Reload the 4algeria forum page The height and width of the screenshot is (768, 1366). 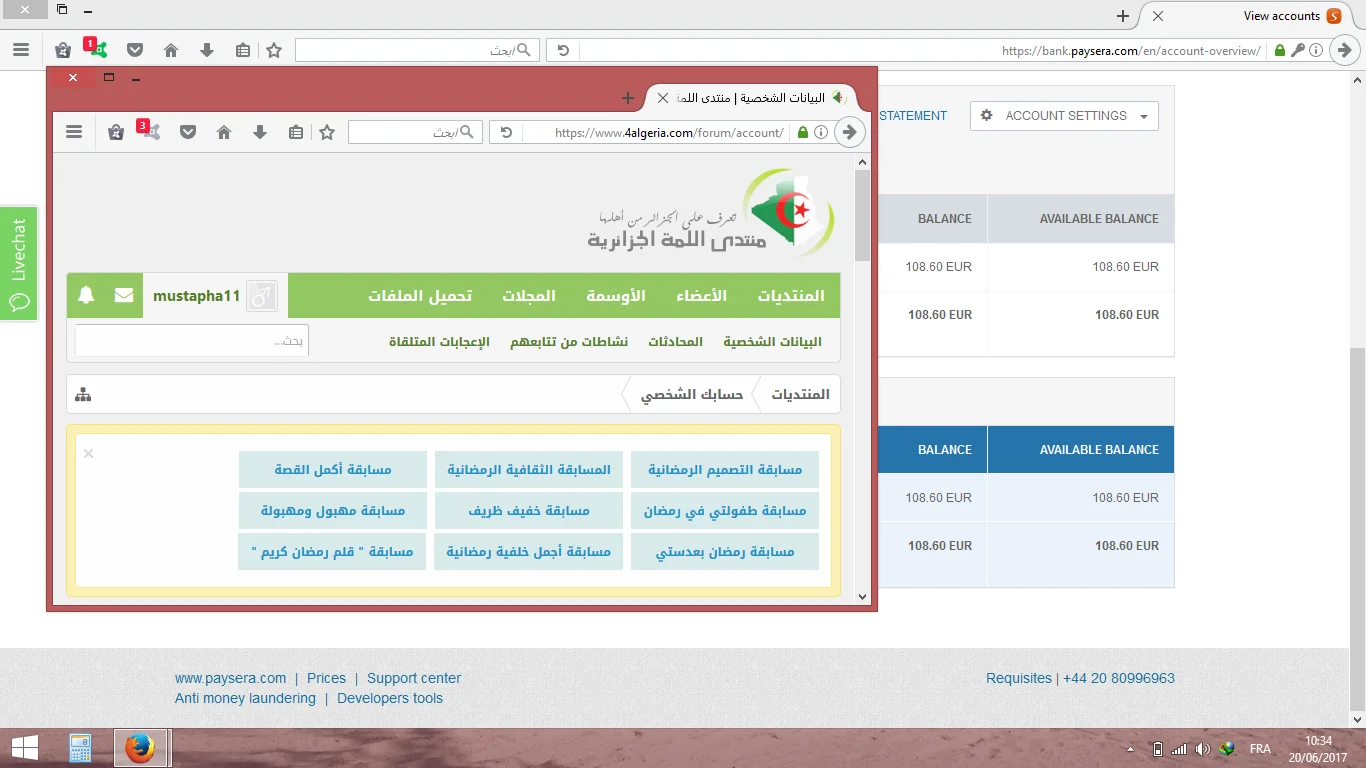(506, 132)
